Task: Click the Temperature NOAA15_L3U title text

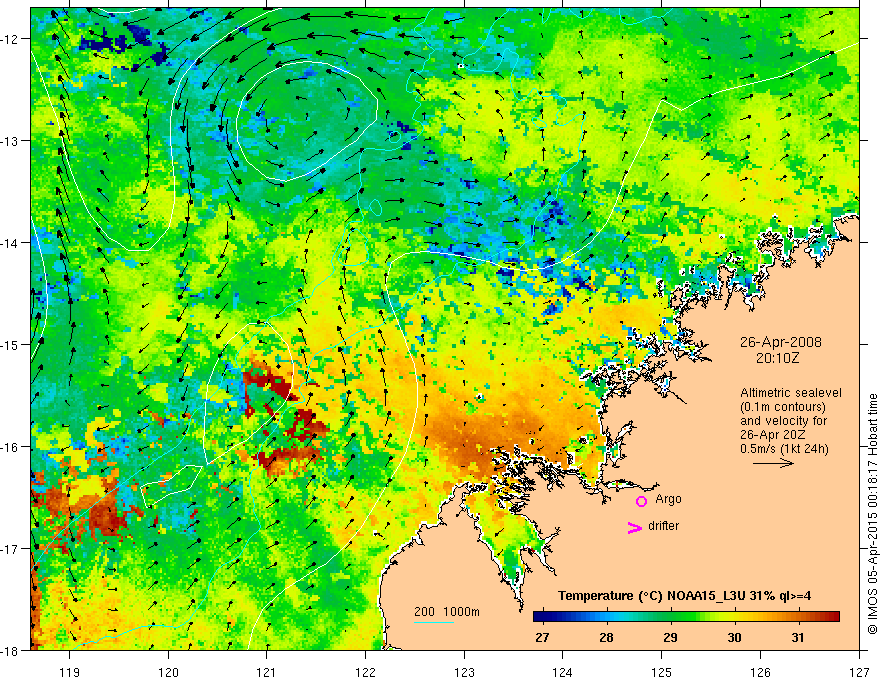Action: (x=684, y=596)
